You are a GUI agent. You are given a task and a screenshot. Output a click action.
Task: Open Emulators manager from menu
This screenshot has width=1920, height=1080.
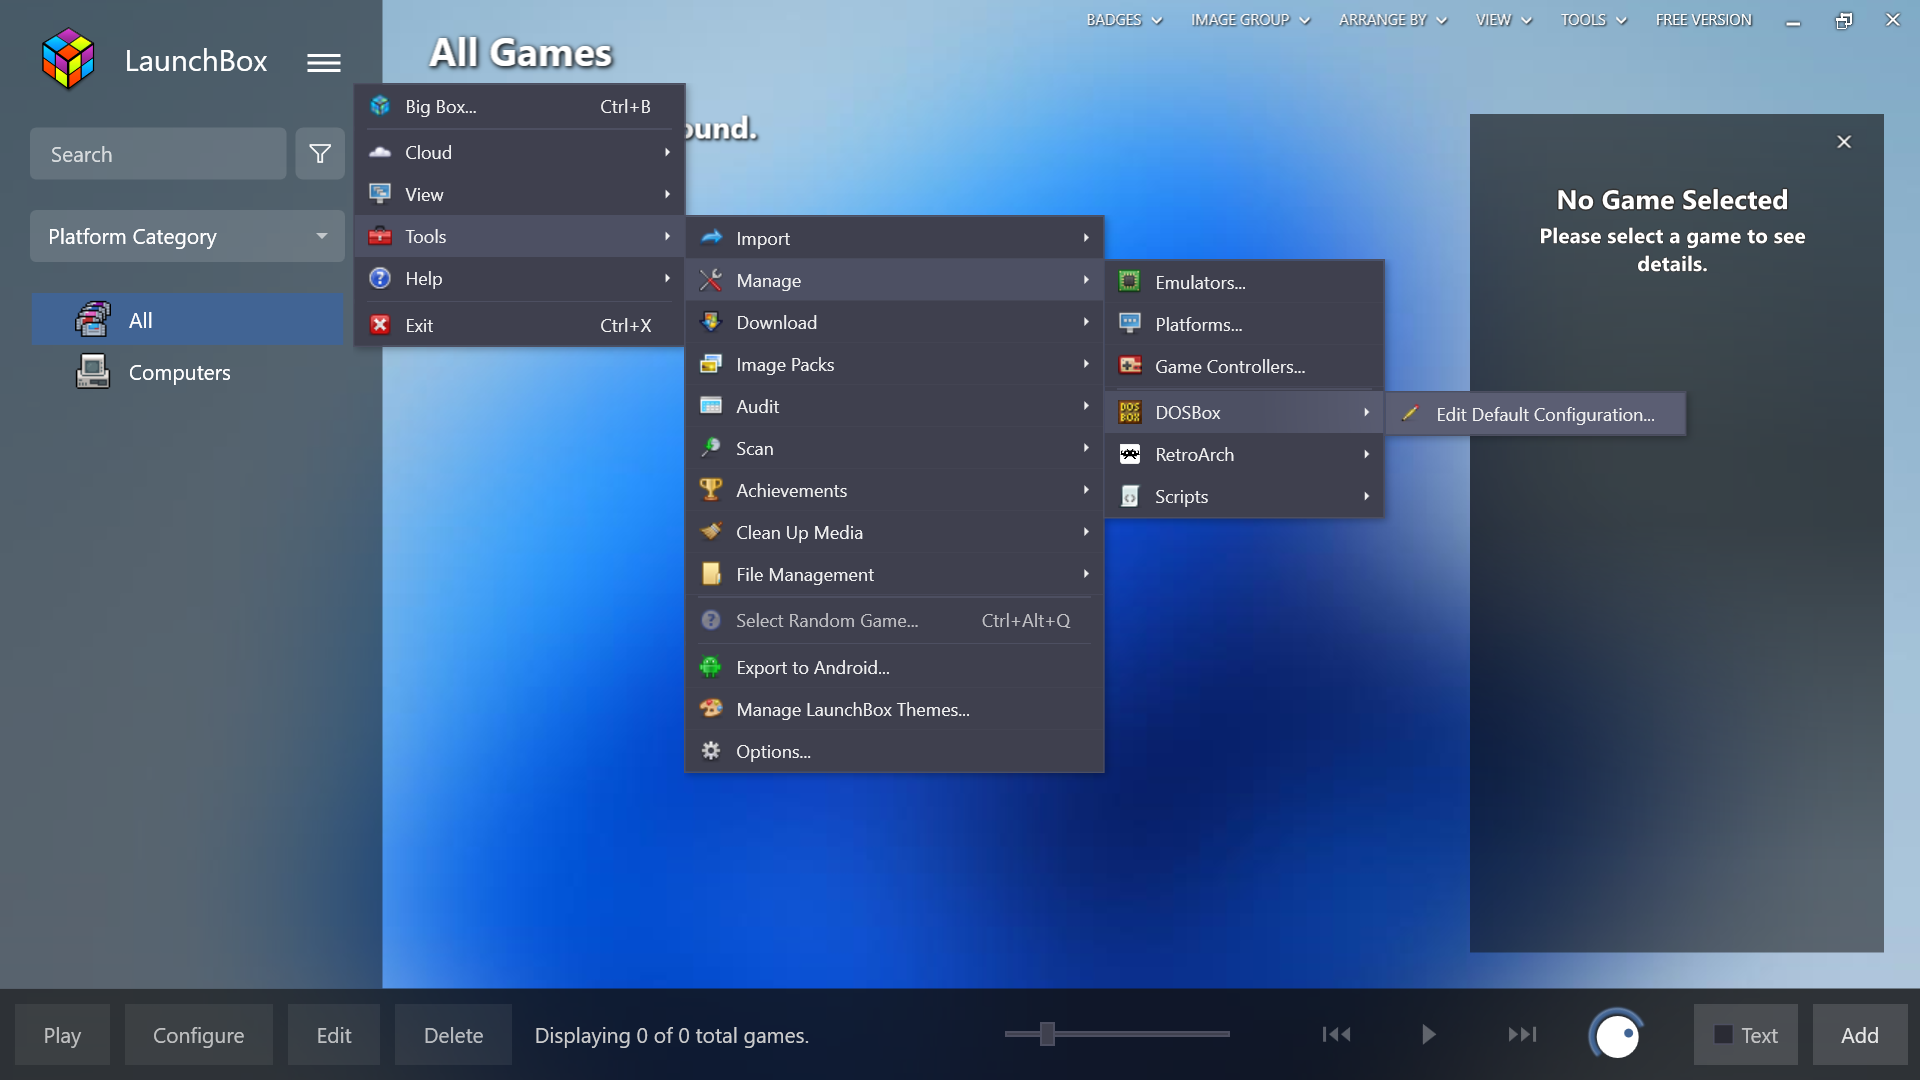[1199, 282]
